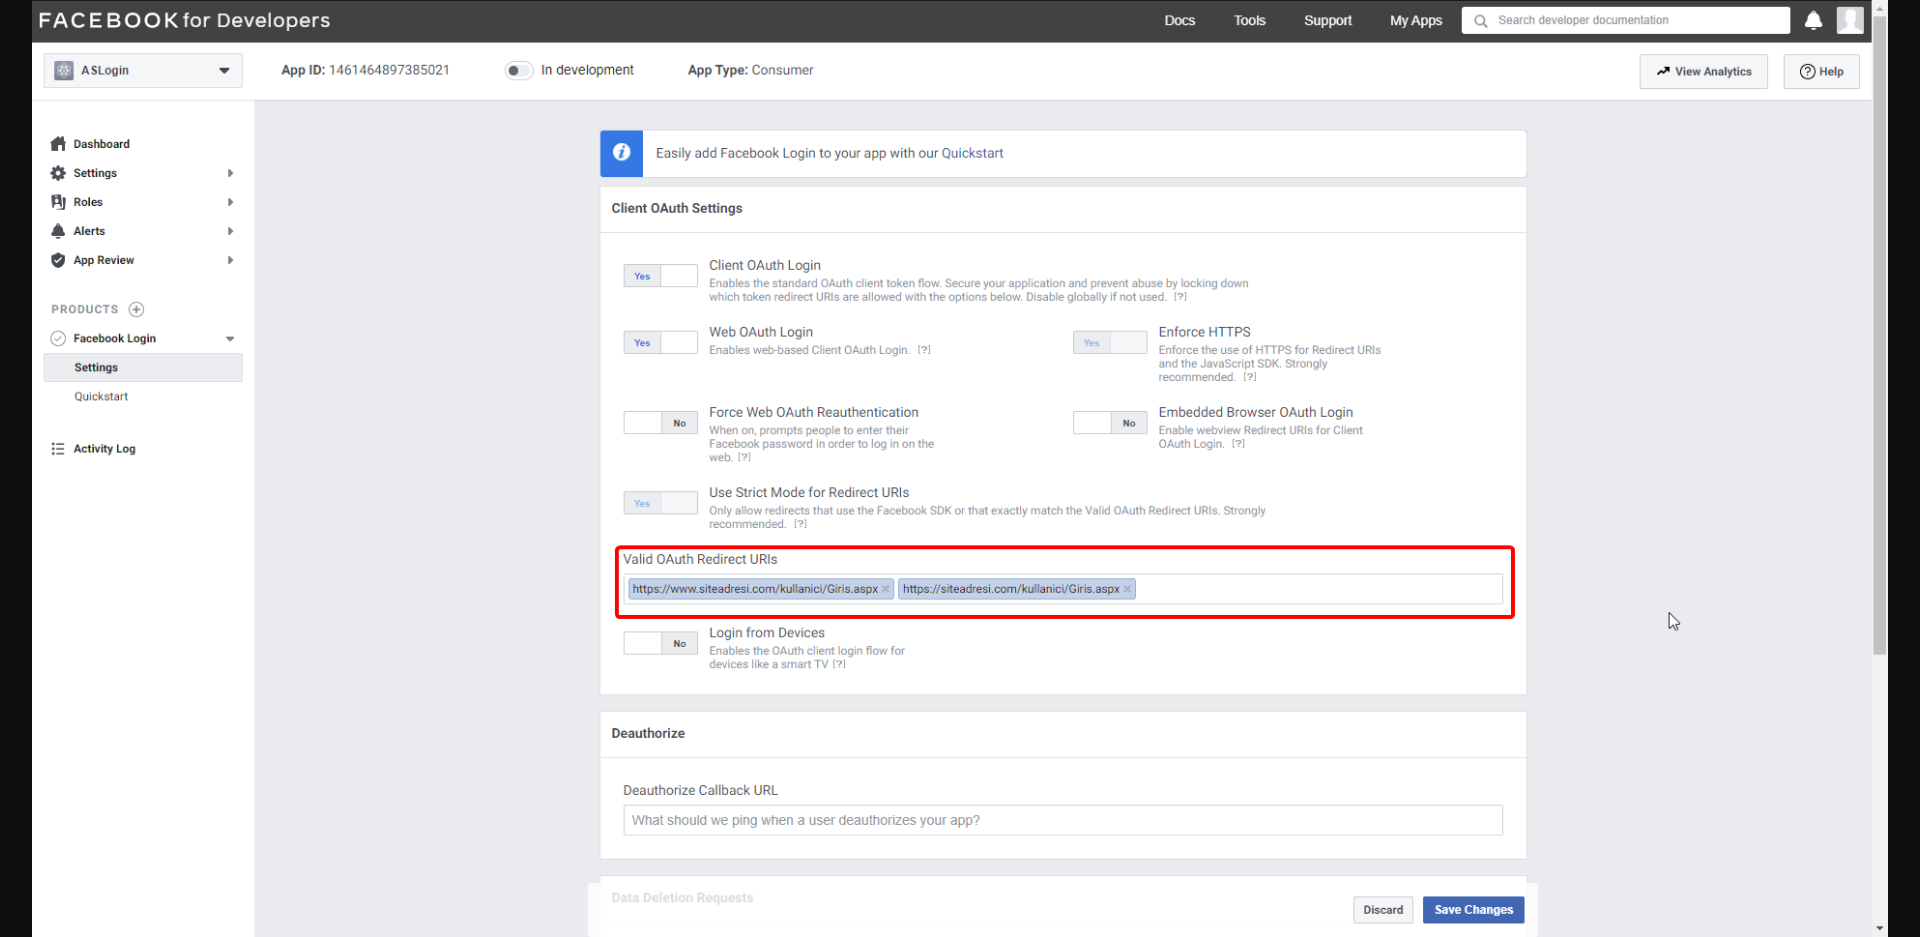Click the Help button

pyautogui.click(x=1822, y=71)
